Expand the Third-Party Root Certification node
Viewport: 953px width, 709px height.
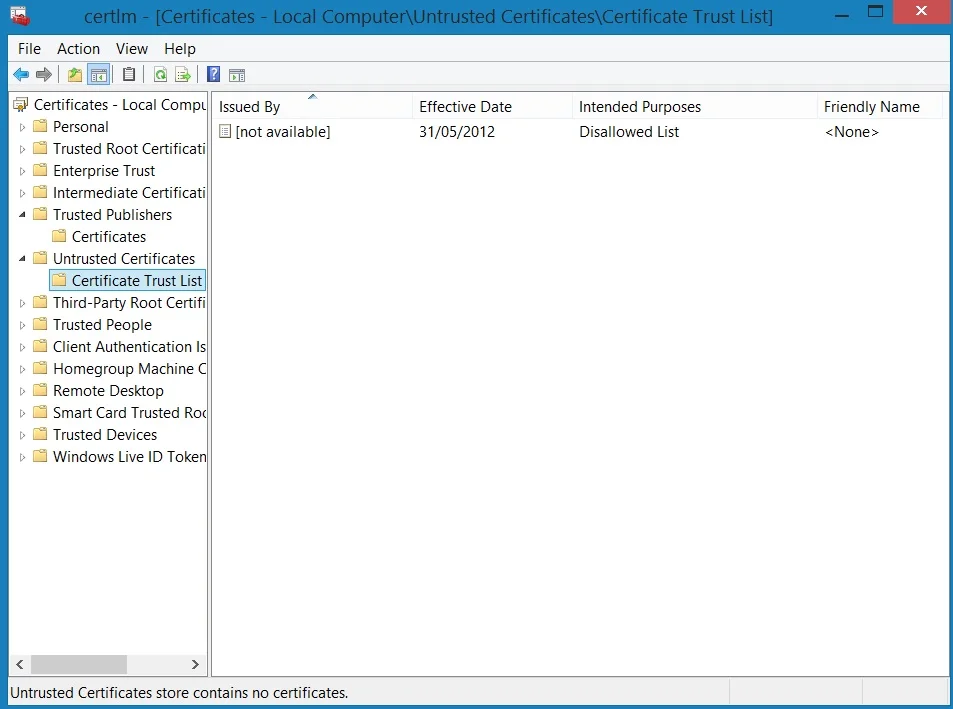tap(22, 303)
